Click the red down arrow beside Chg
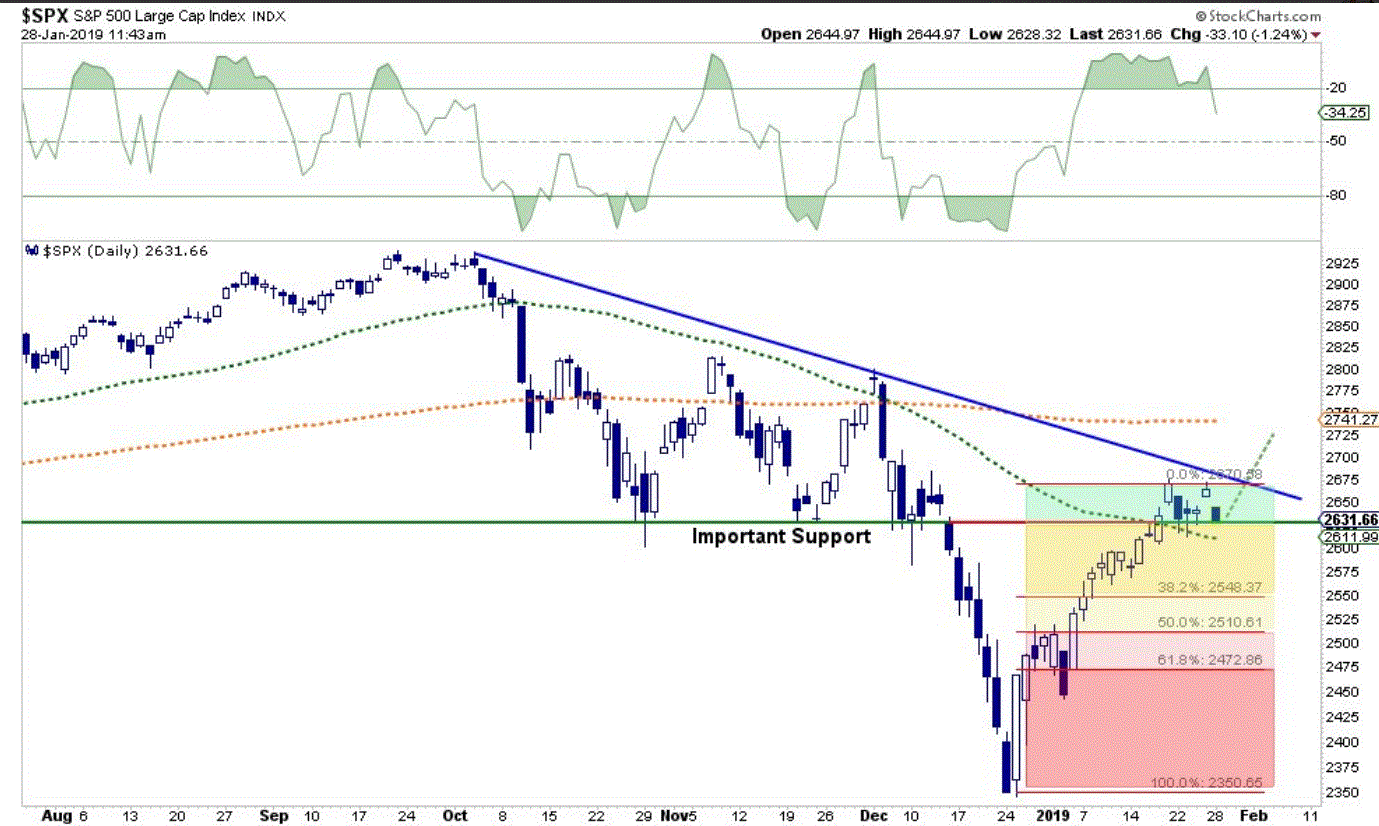 point(1314,35)
